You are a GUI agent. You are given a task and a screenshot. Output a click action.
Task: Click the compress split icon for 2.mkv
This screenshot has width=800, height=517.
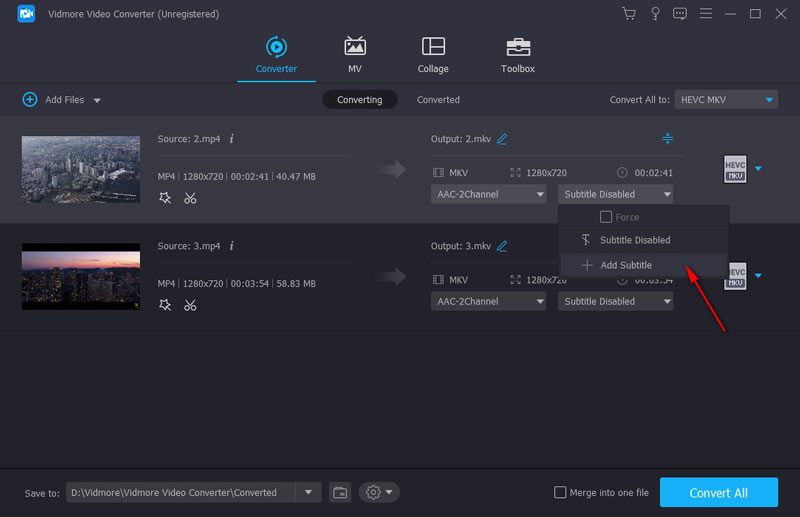click(x=667, y=138)
